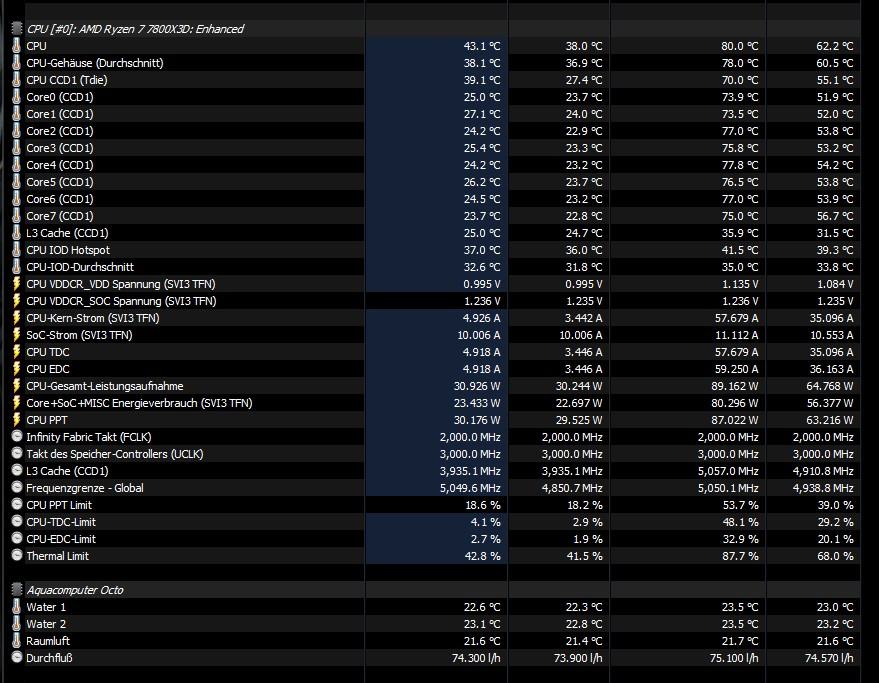Click CPU current value 43.1 °C
This screenshot has width=879, height=683.
tap(482, 46)
